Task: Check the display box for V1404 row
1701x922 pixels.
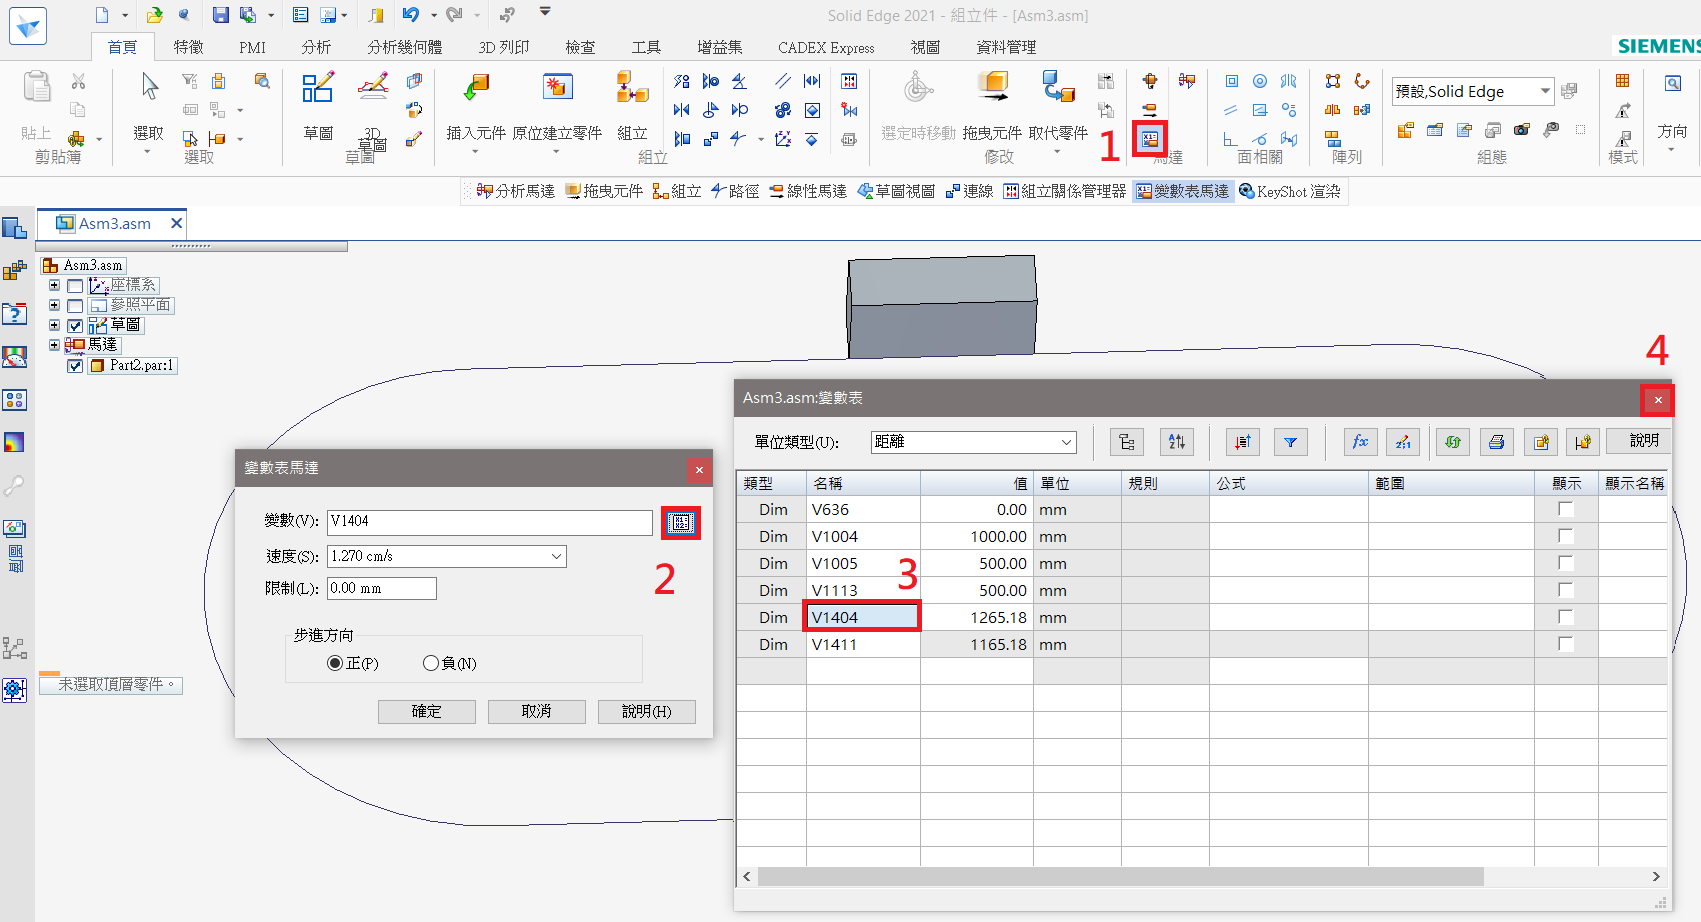Action: pyautogui.click(x=1566, y=617)
